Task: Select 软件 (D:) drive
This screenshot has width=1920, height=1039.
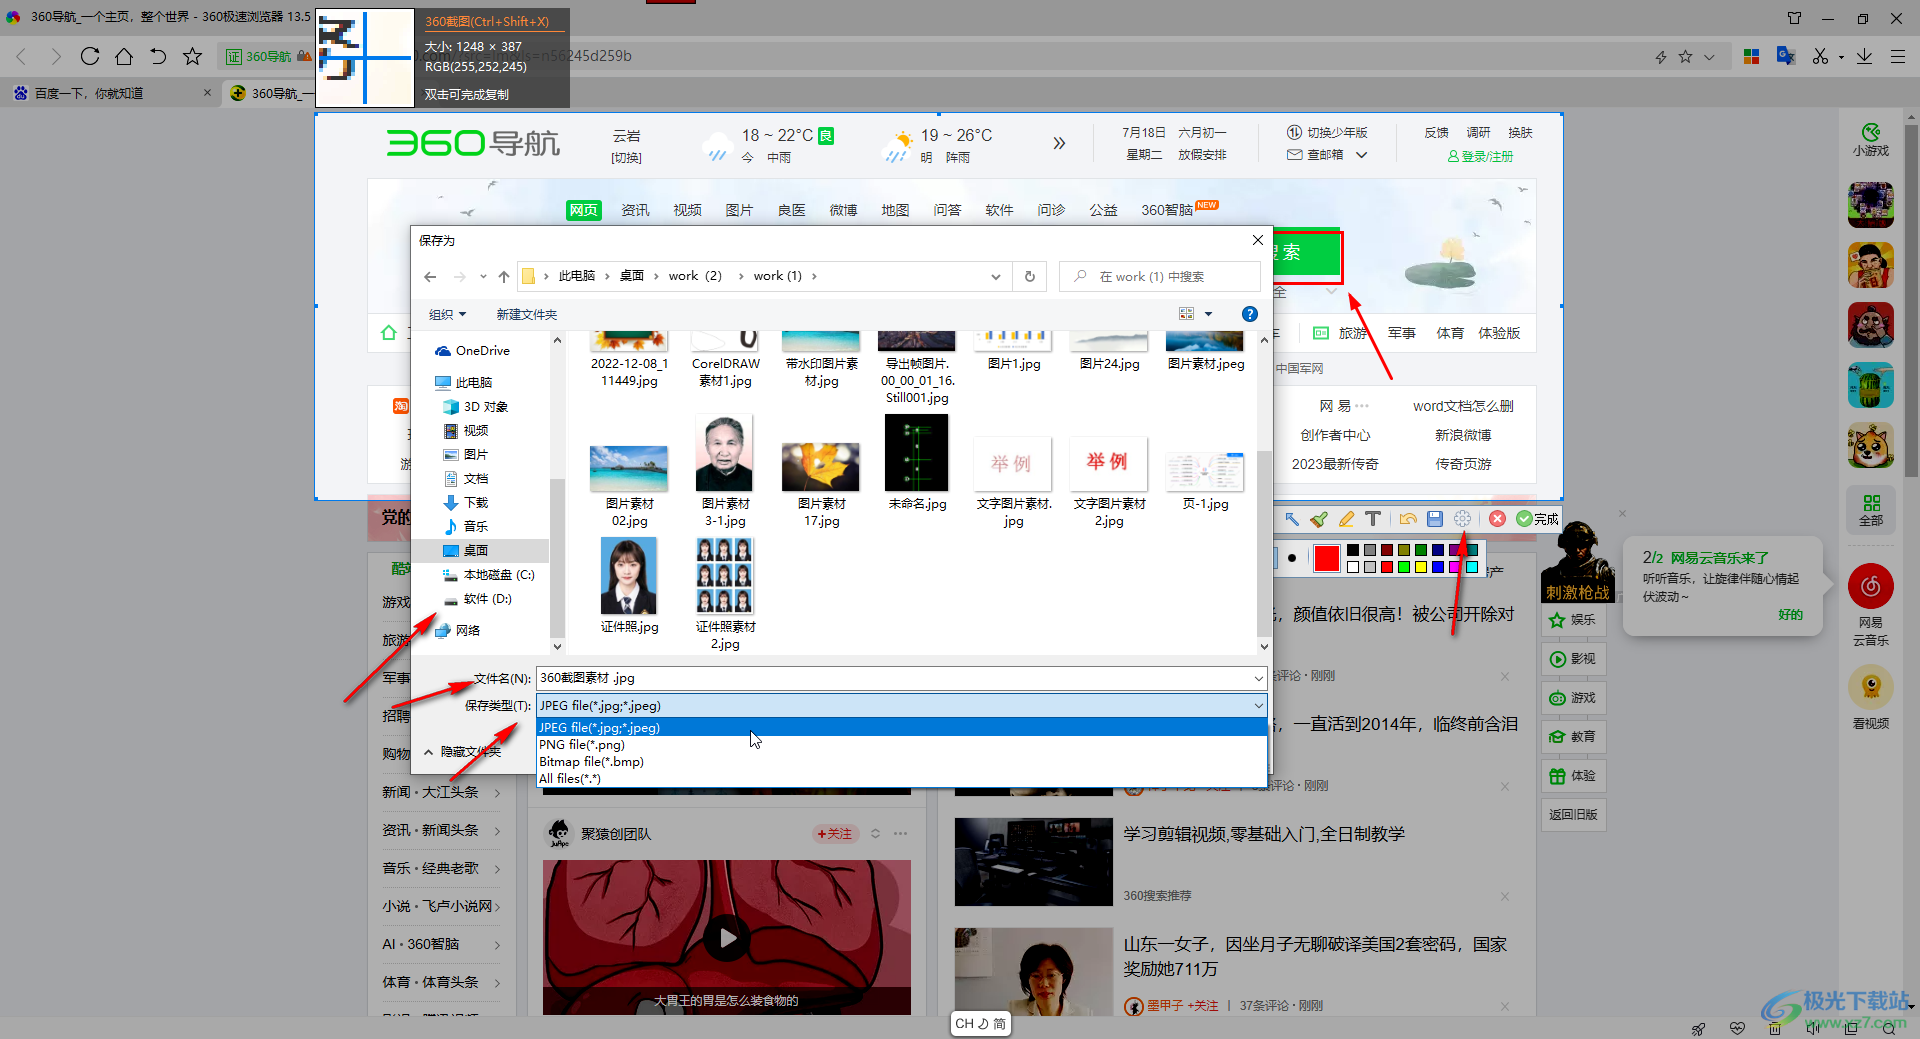Action: point(478,599)
